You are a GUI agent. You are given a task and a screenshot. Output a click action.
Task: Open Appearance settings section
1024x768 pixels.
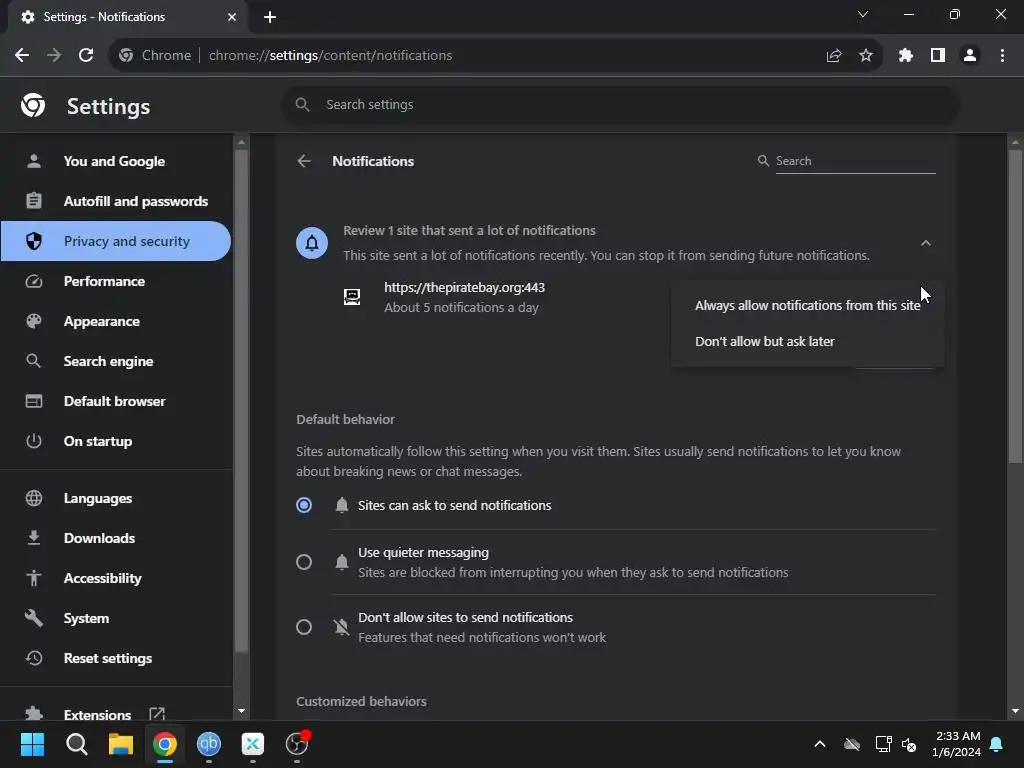click(116, 321)
